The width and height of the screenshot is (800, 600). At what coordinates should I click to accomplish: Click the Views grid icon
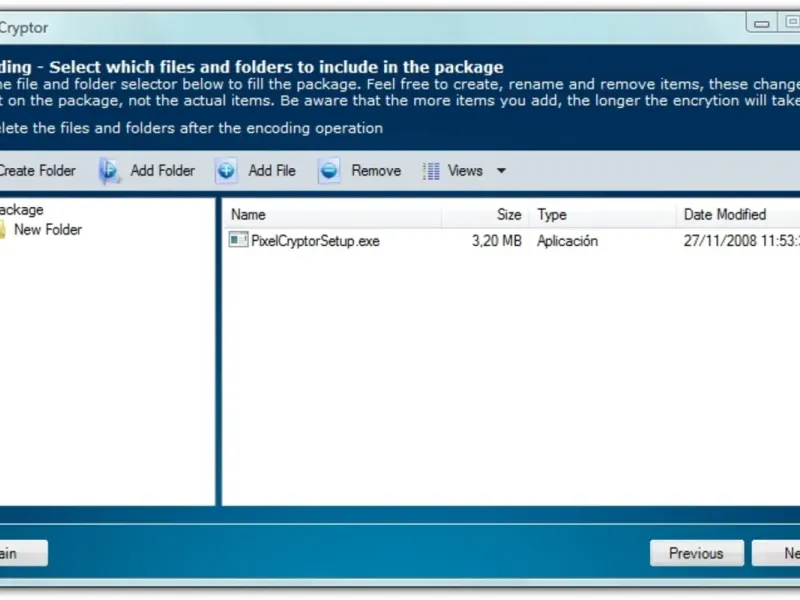click(x=431, y=171)
